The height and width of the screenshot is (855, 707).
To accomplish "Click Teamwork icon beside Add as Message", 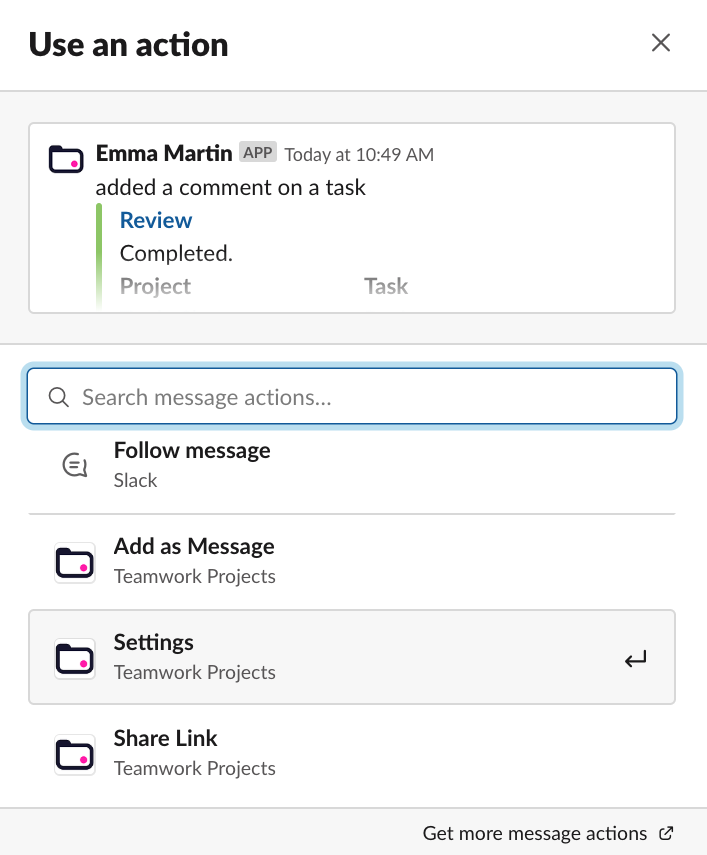I will (75, 562).
